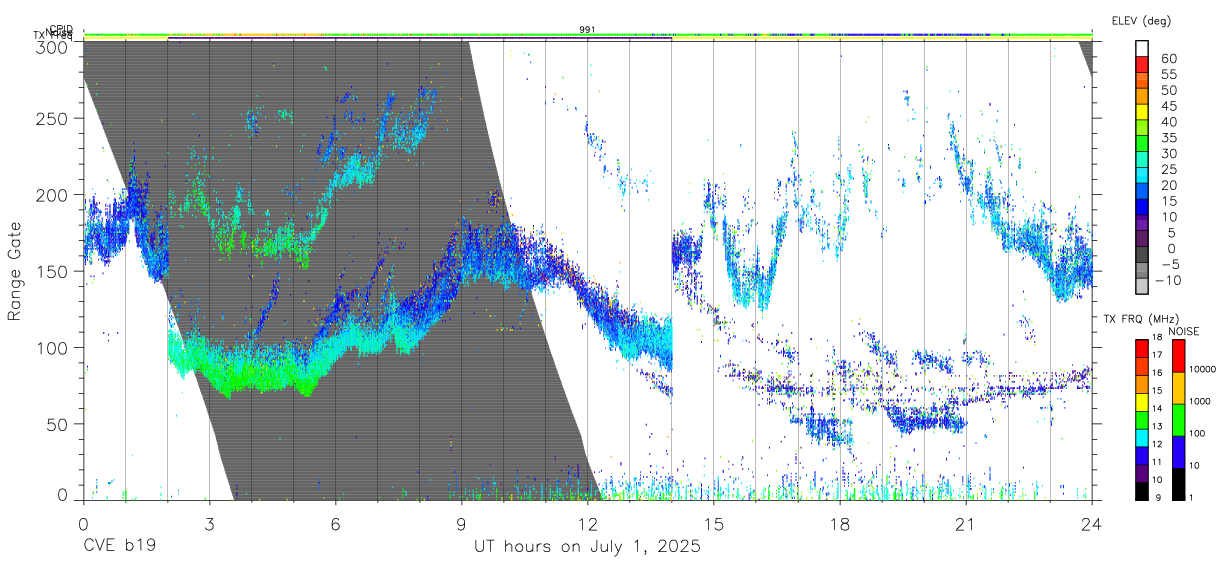
Task: Click the x-axis tick label '15'
Action: click(713, 523)
